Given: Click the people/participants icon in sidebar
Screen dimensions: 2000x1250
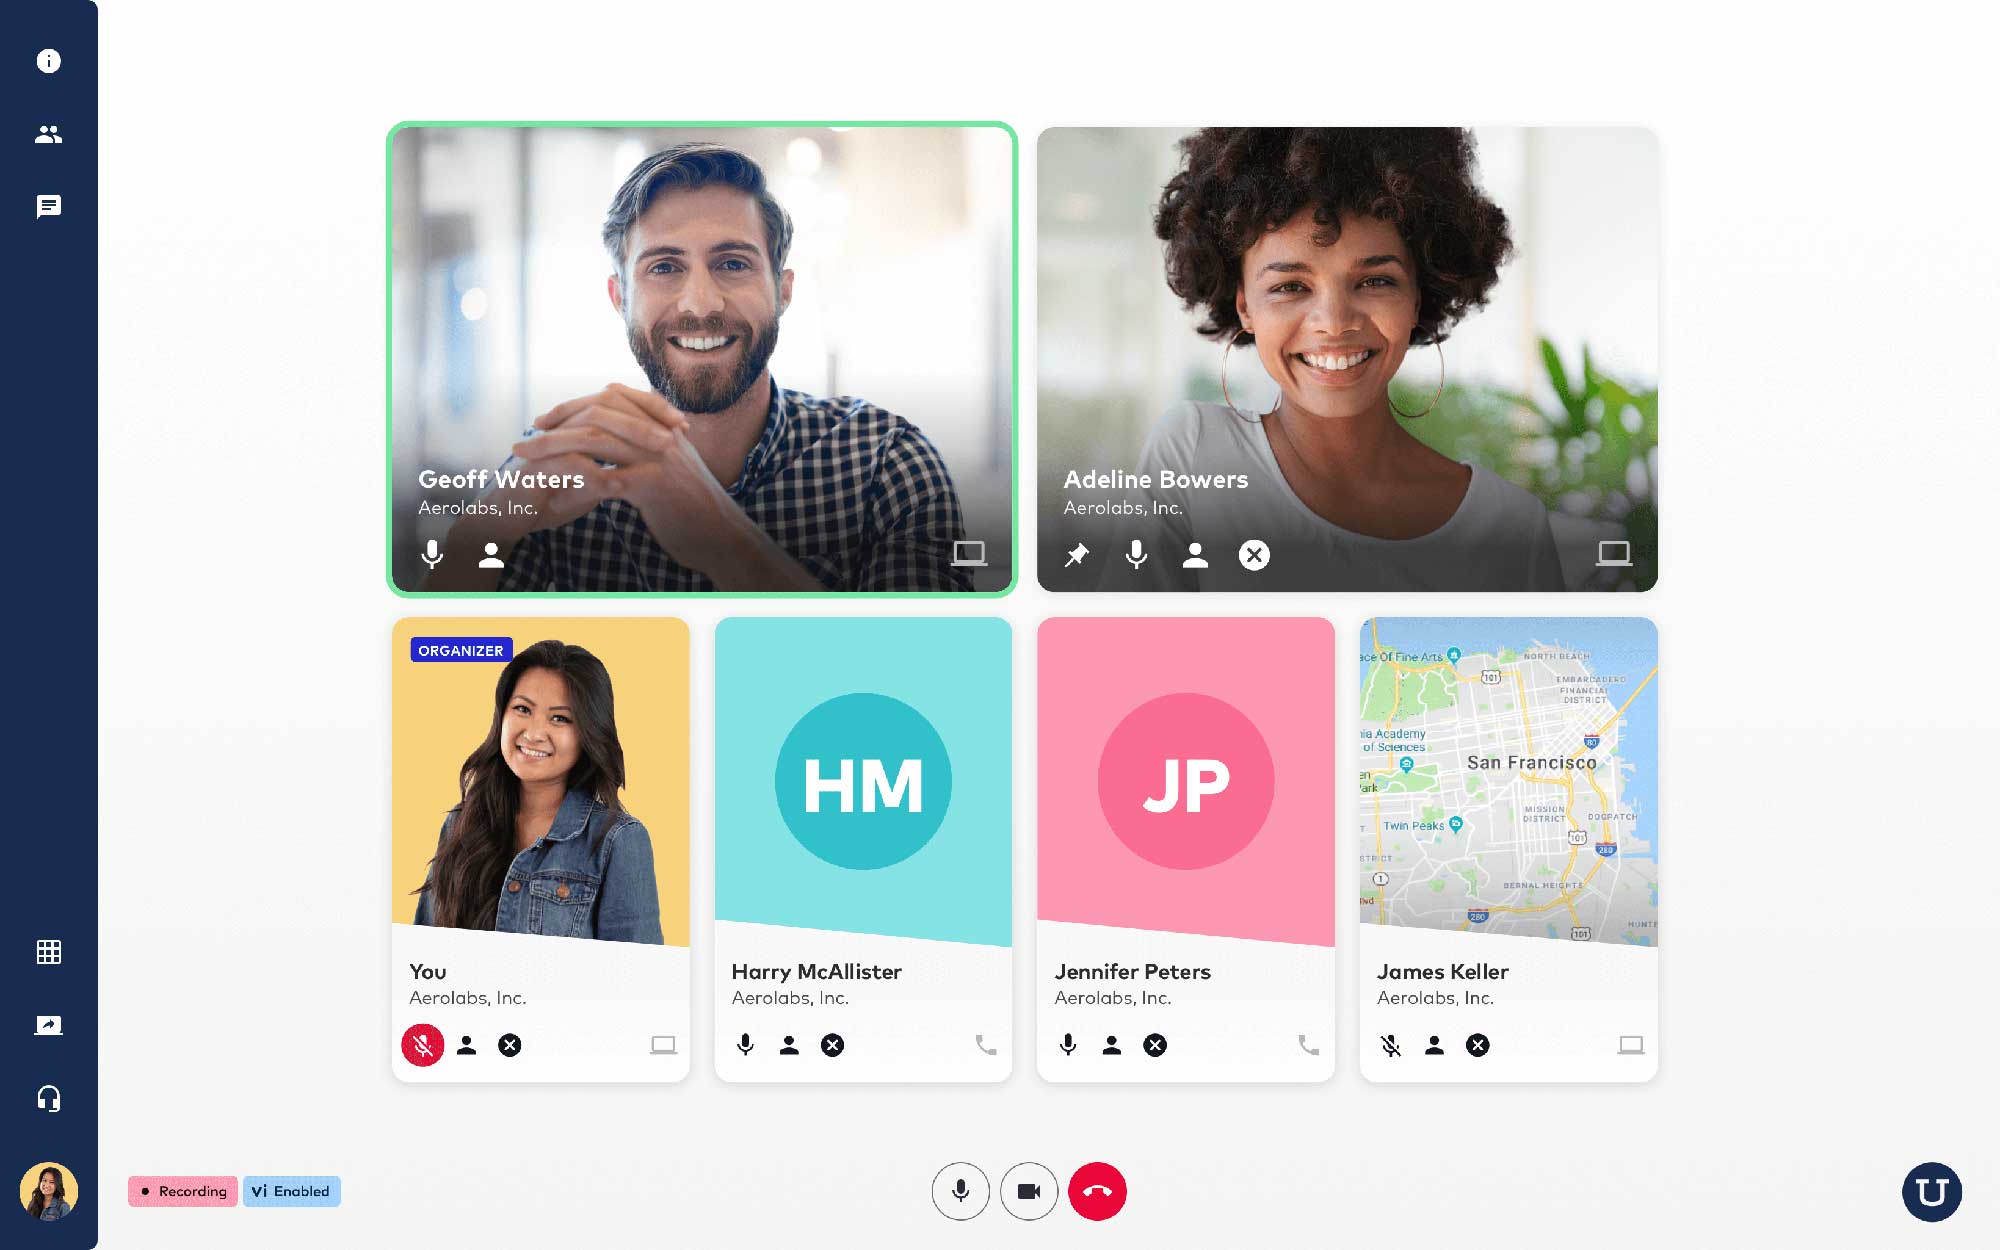Looking at the screenshot, I should (49, 134).
